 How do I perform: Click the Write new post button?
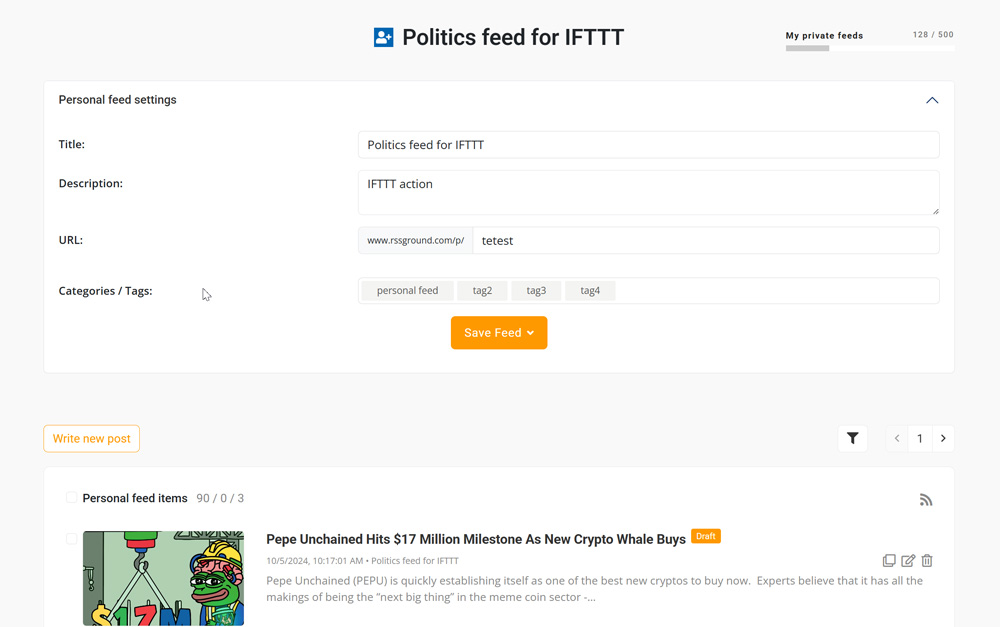(92, 439)
